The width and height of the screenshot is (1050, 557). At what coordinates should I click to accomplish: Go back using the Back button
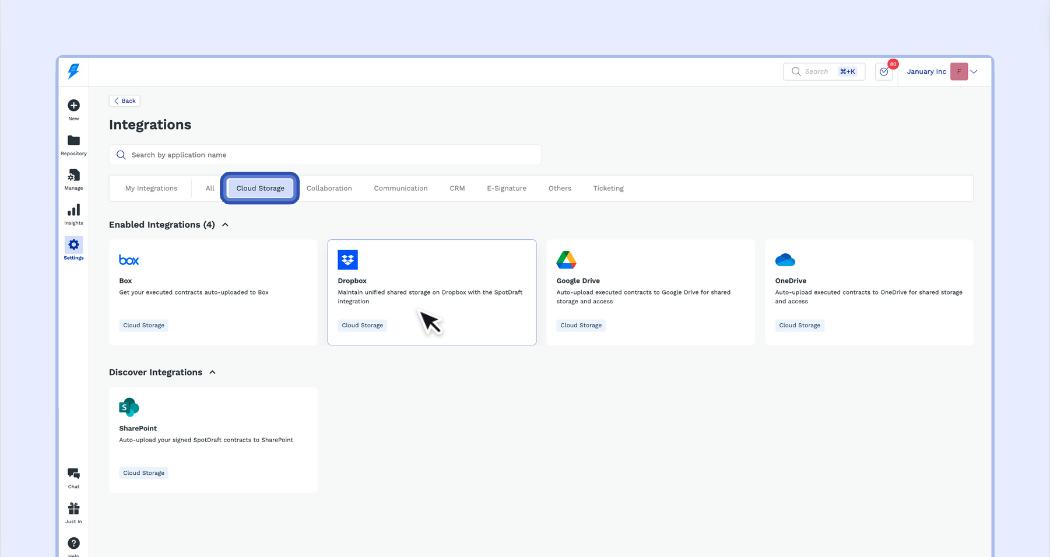click(x=125, y=101)
